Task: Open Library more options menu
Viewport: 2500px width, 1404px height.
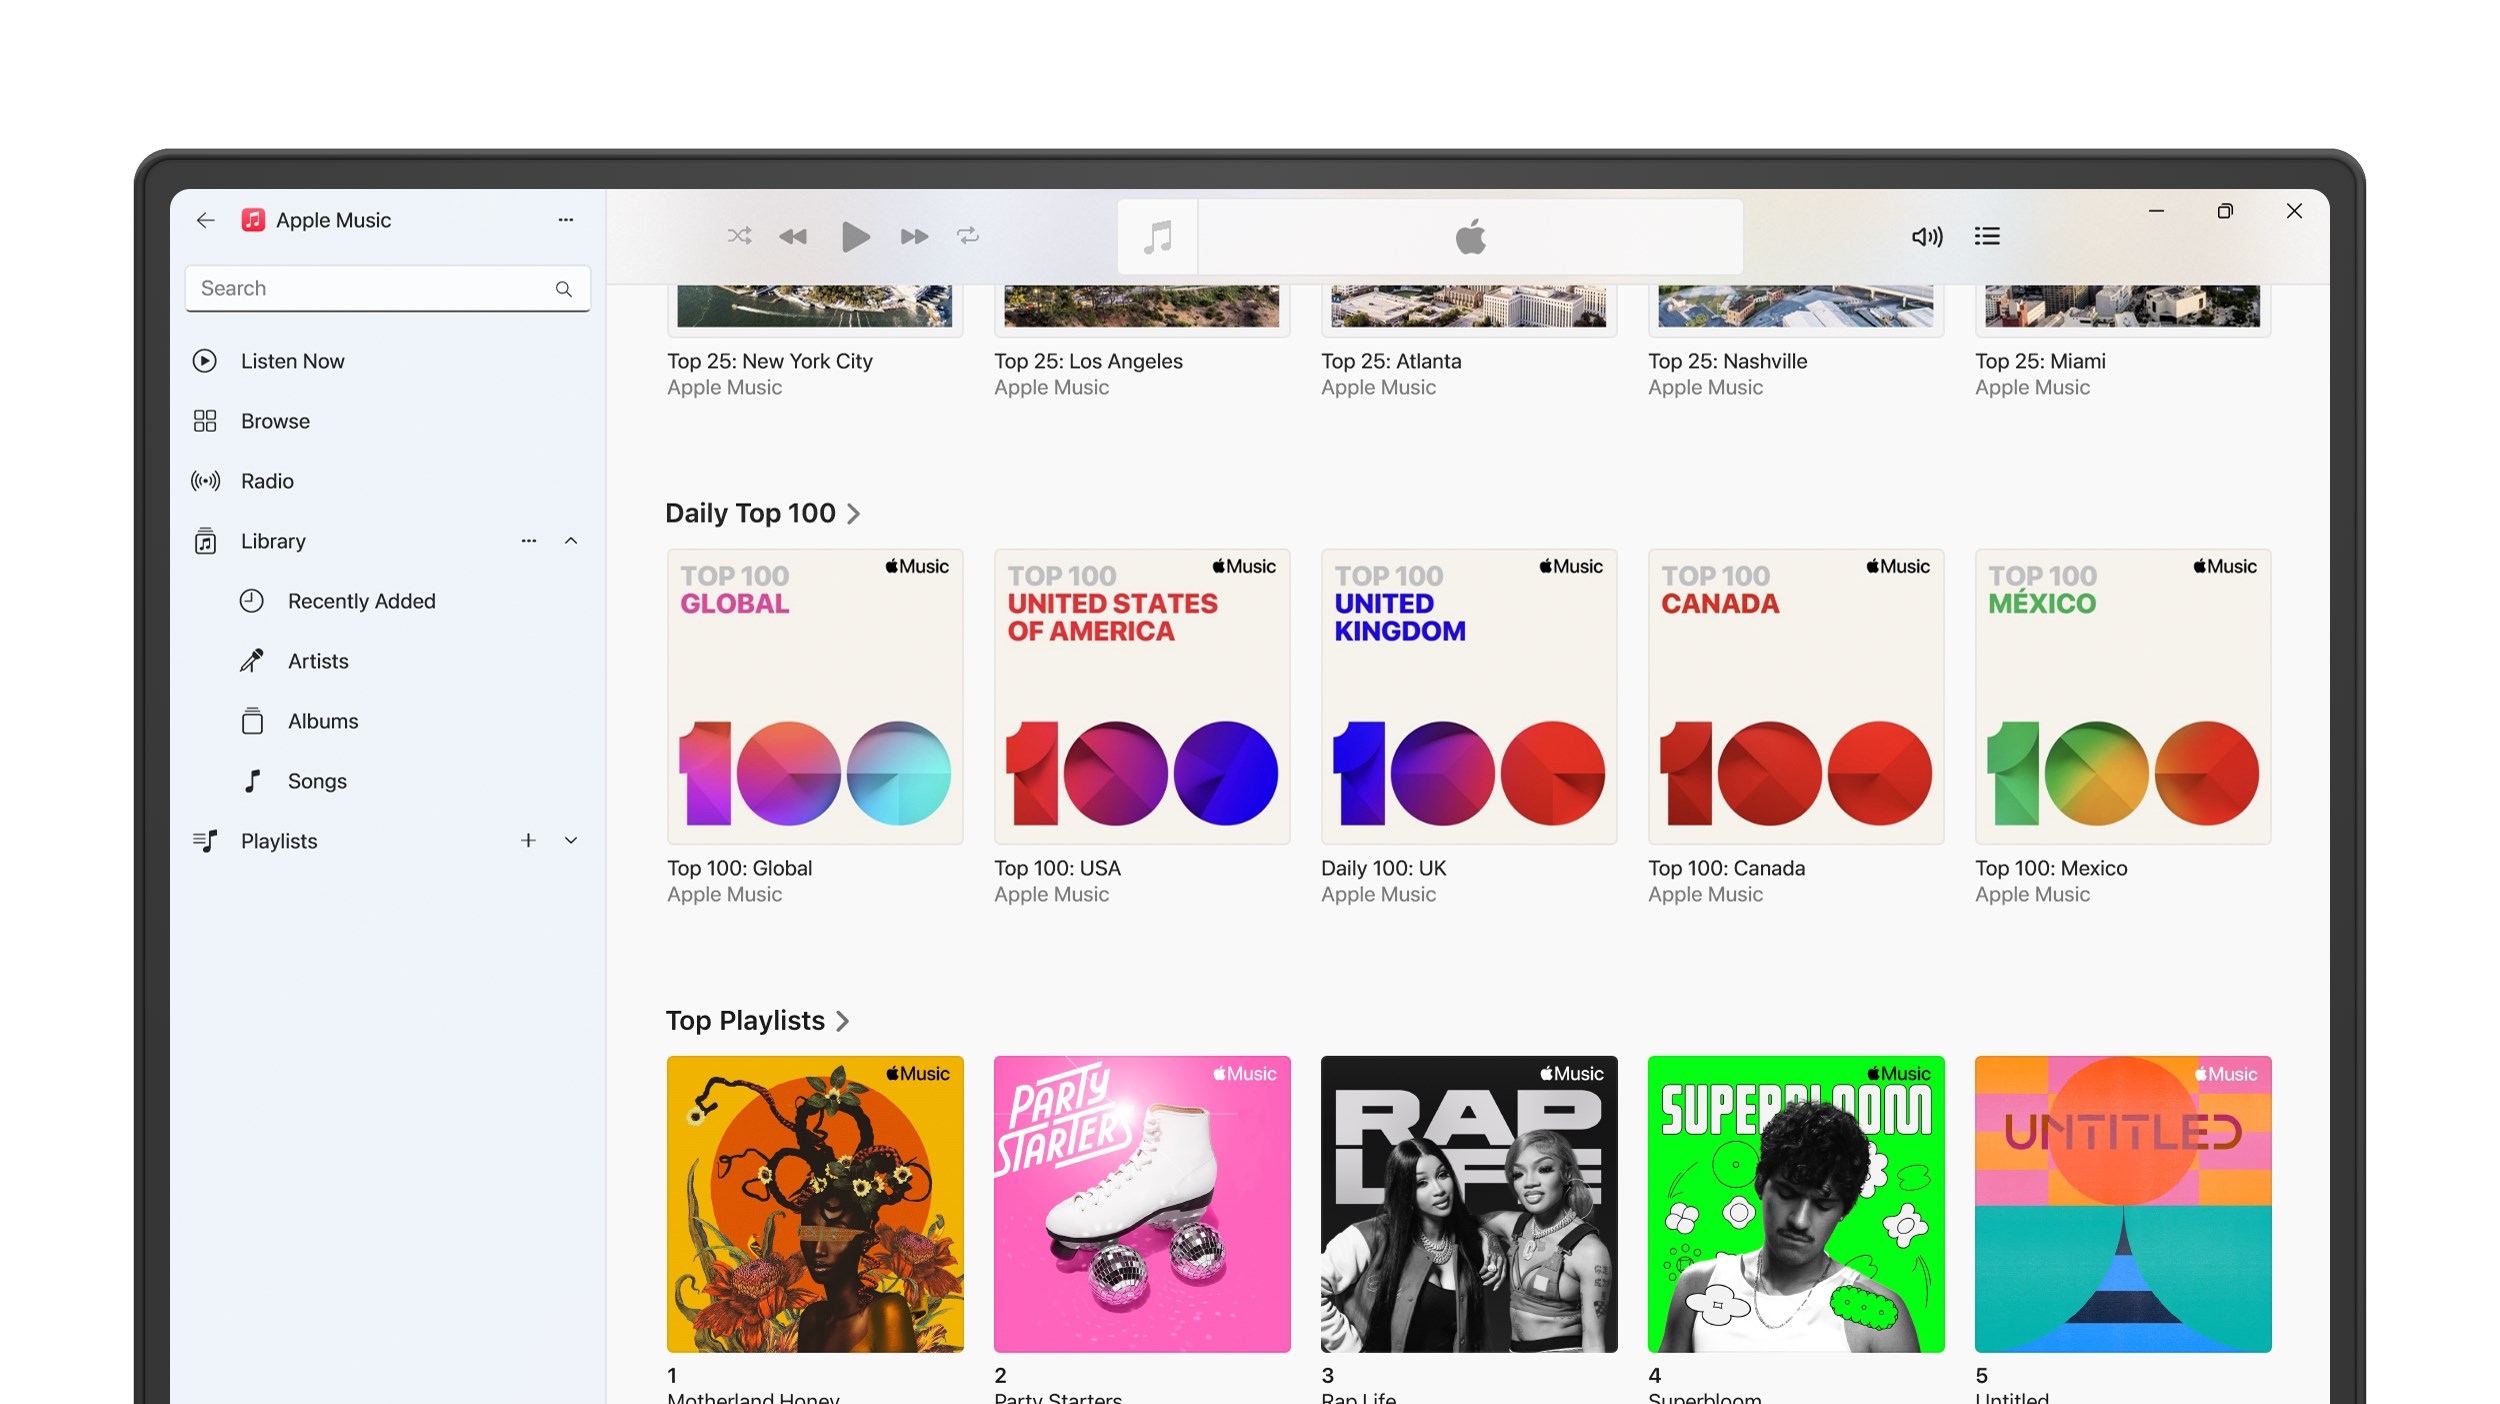Action: coord(528,541)
